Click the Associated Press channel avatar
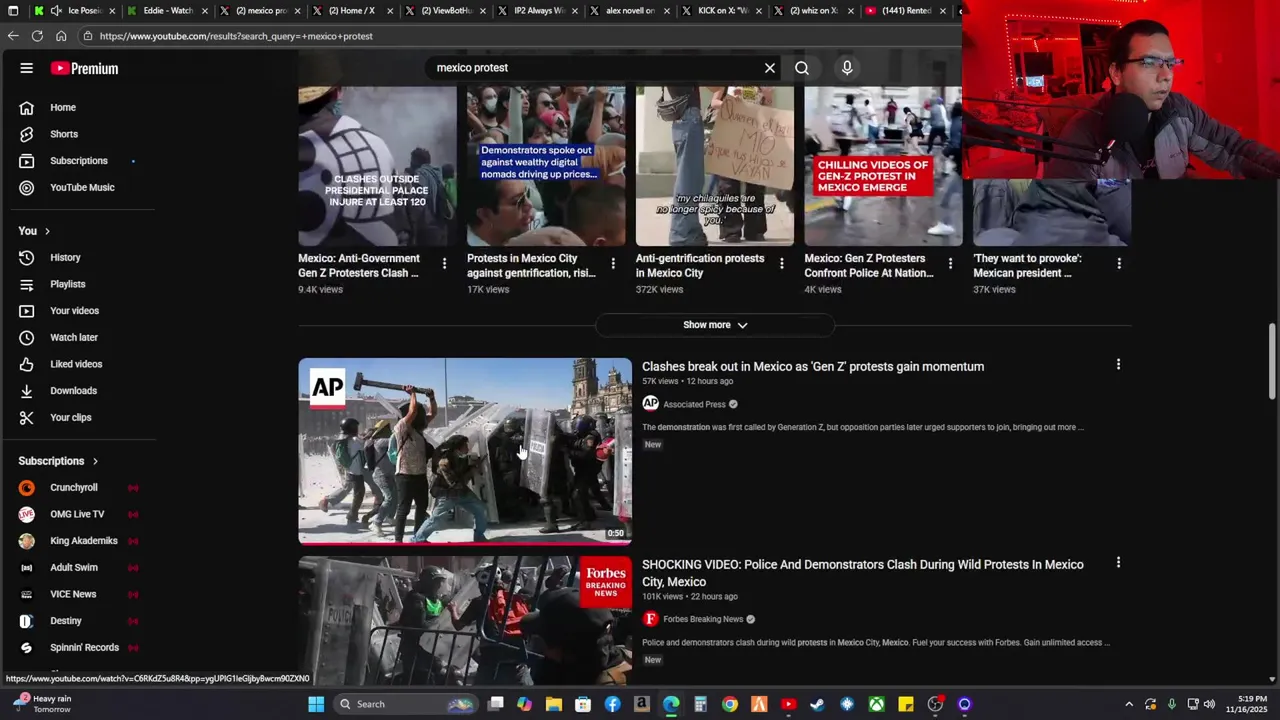Screen dimensions: 1280x720 [650, 403]
